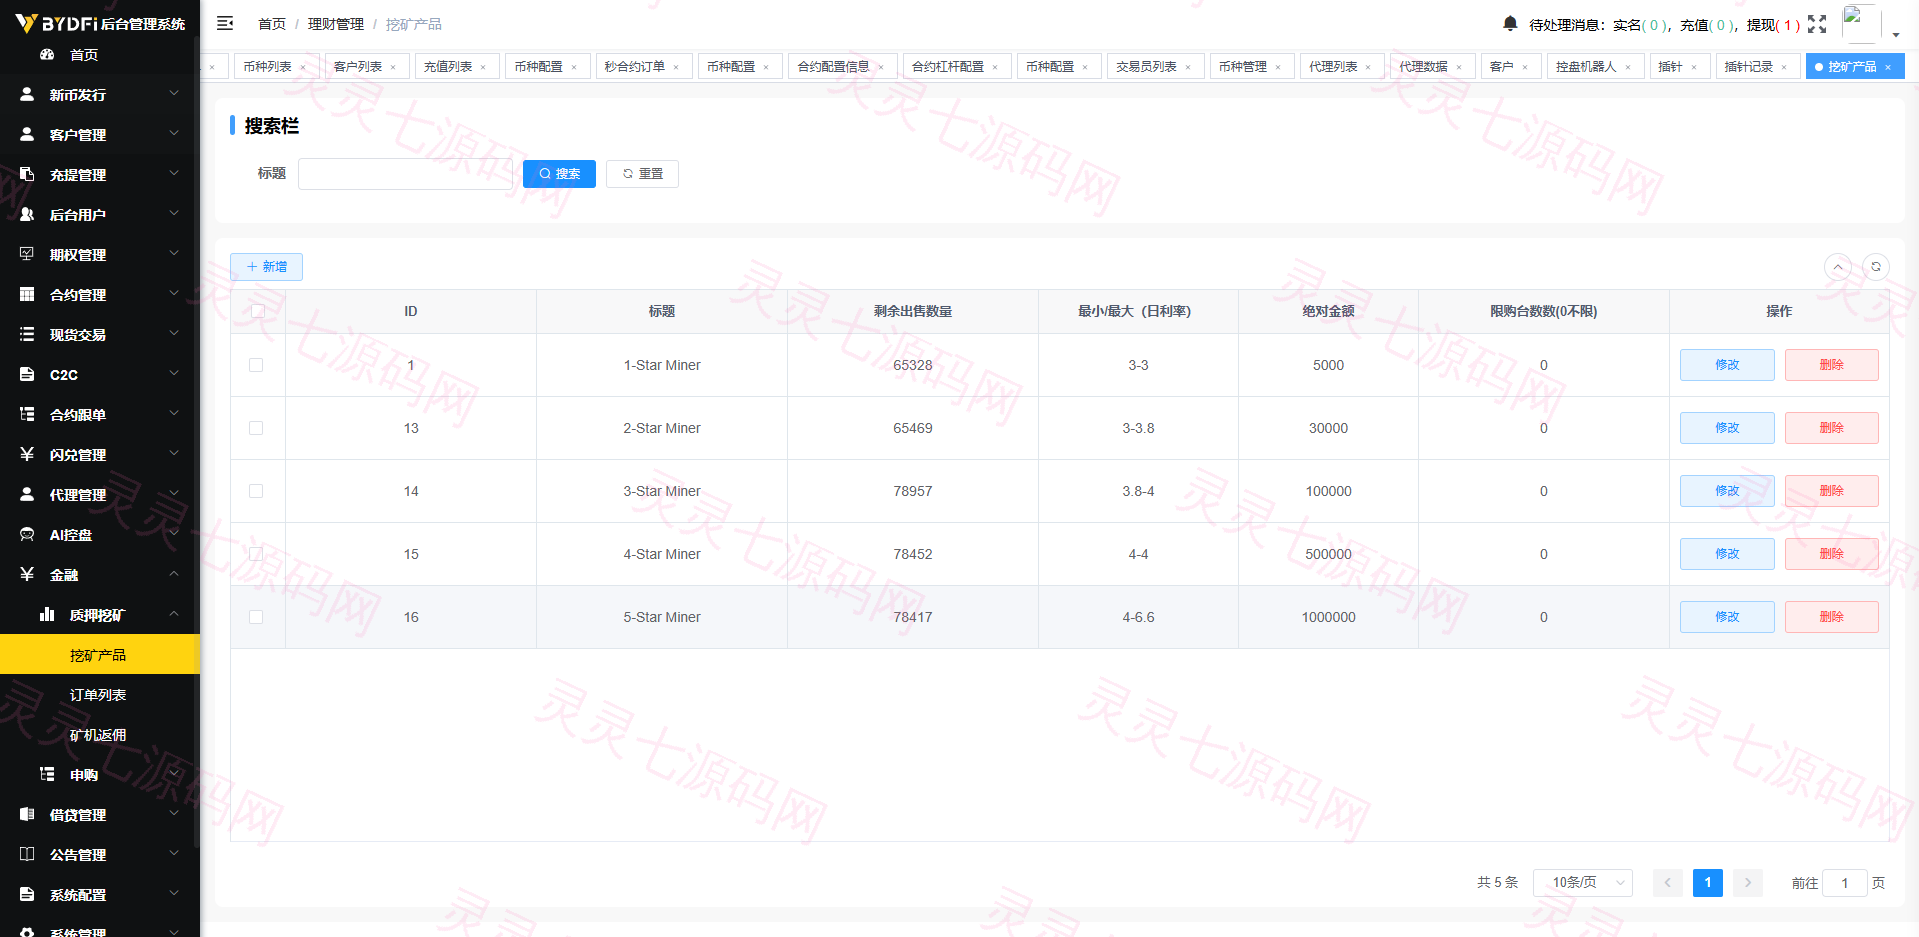Viewport: 1919px width, 937px height.
Task: Check the row for 2-Star Miner
Action: point(256,428)
